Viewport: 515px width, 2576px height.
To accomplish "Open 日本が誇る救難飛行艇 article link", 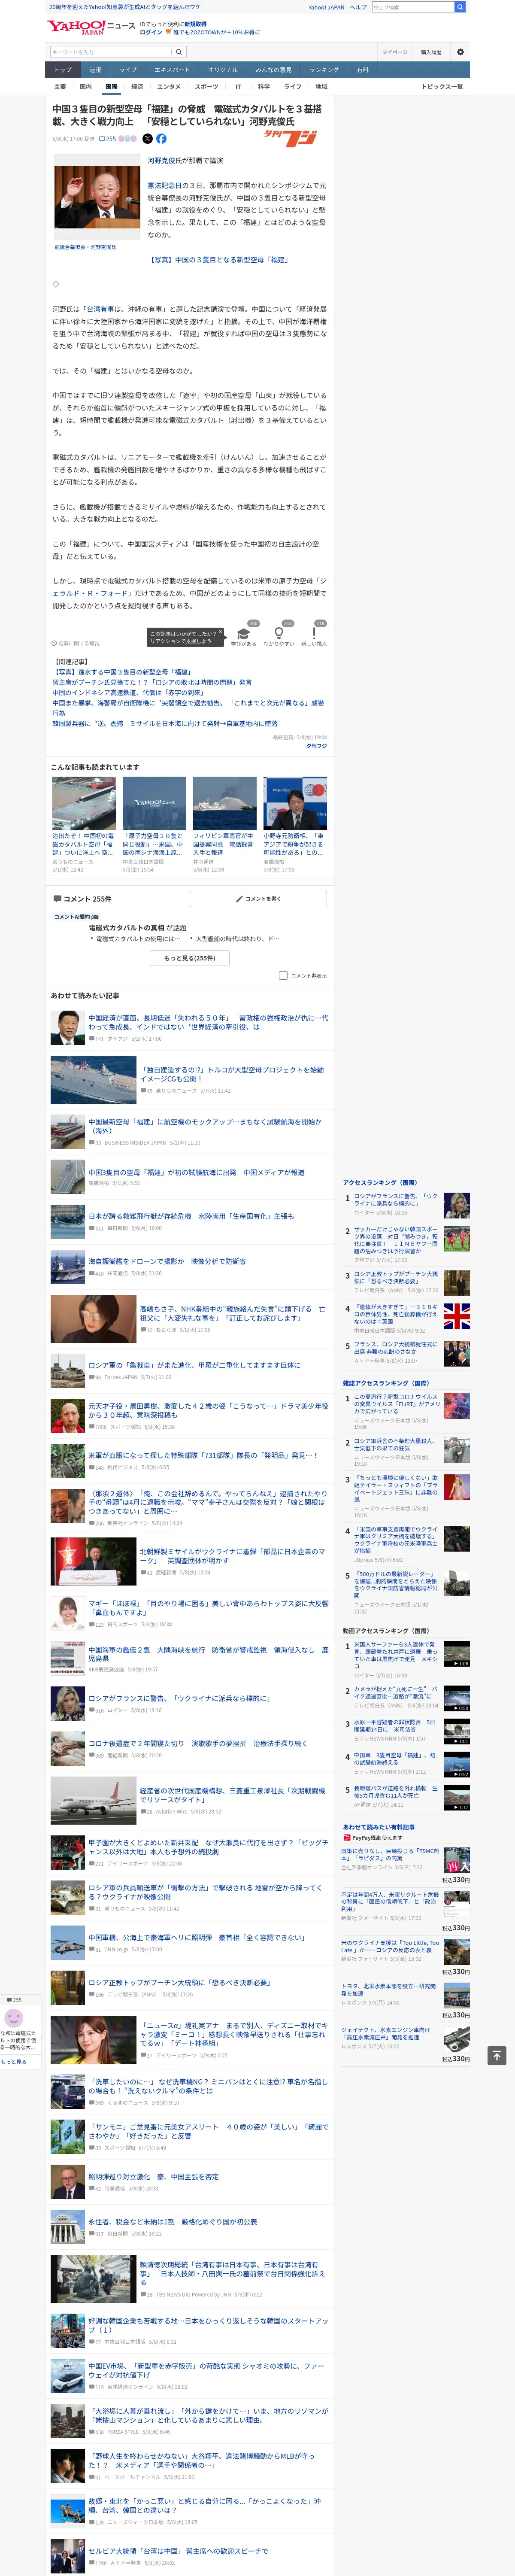I will click(191, 1216).
